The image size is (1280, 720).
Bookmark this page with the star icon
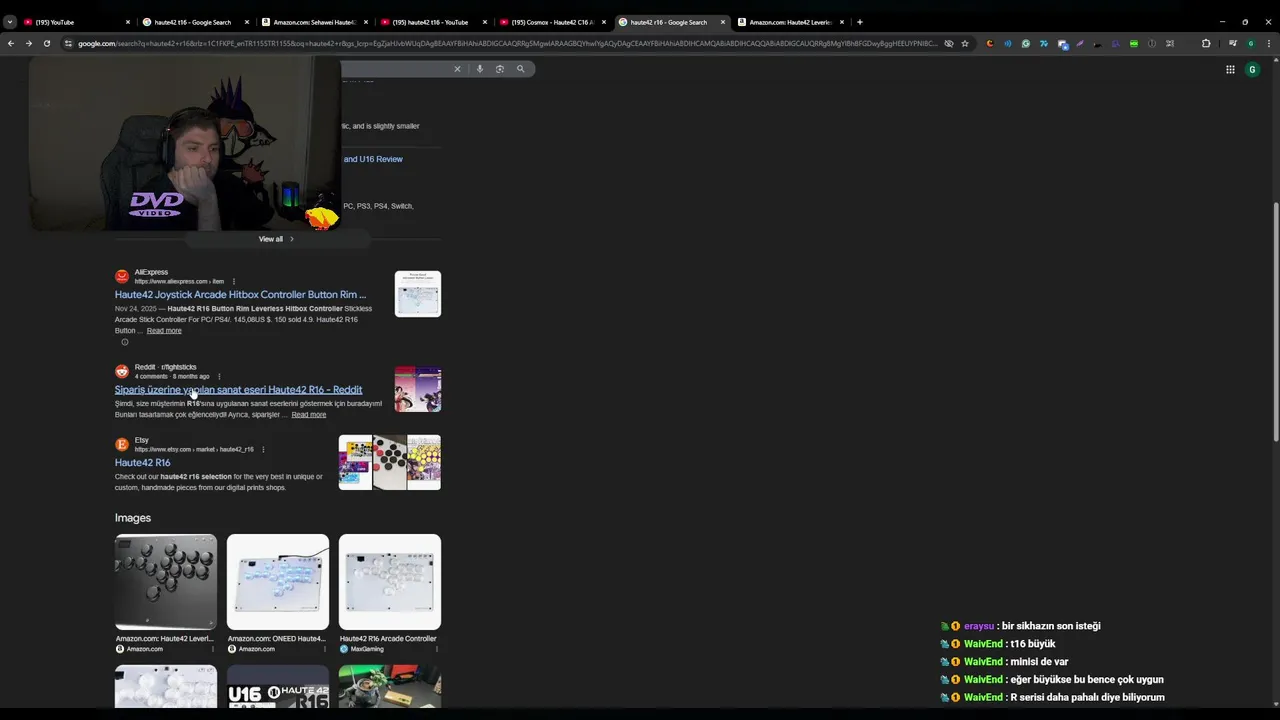point(965,43)
